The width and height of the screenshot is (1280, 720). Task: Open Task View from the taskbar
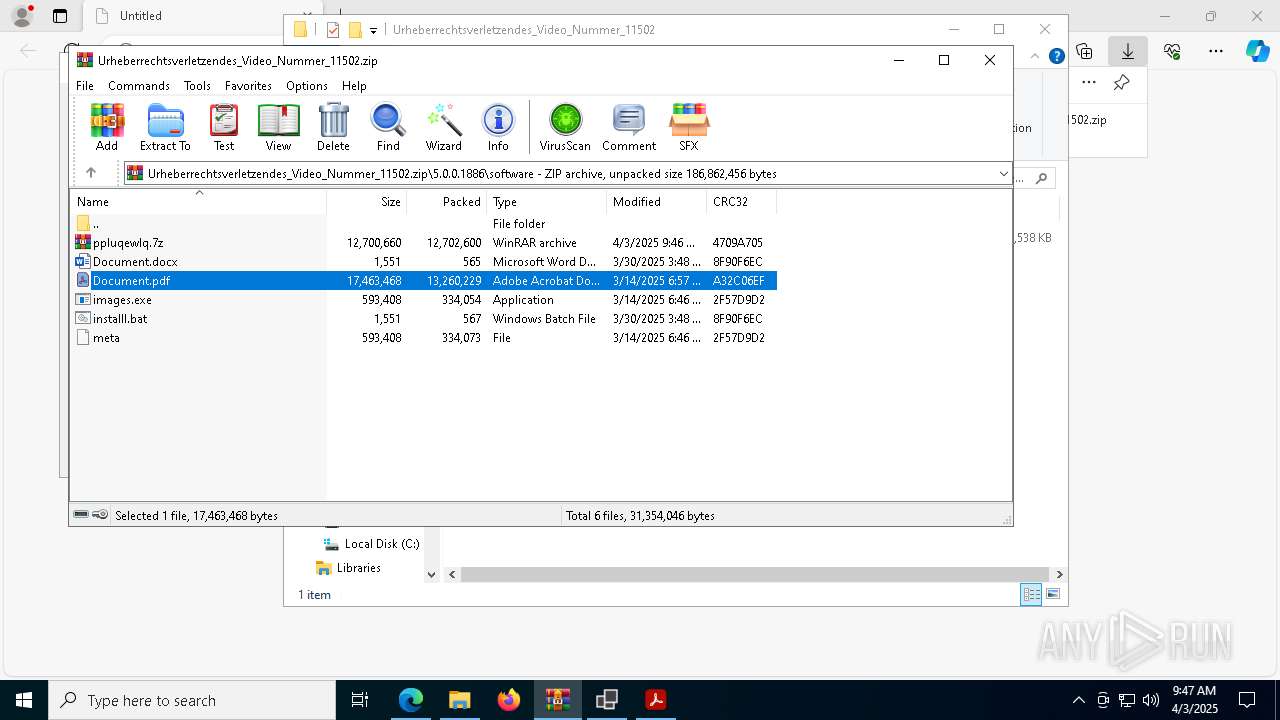pyautogui.click(x=360, y=700)
